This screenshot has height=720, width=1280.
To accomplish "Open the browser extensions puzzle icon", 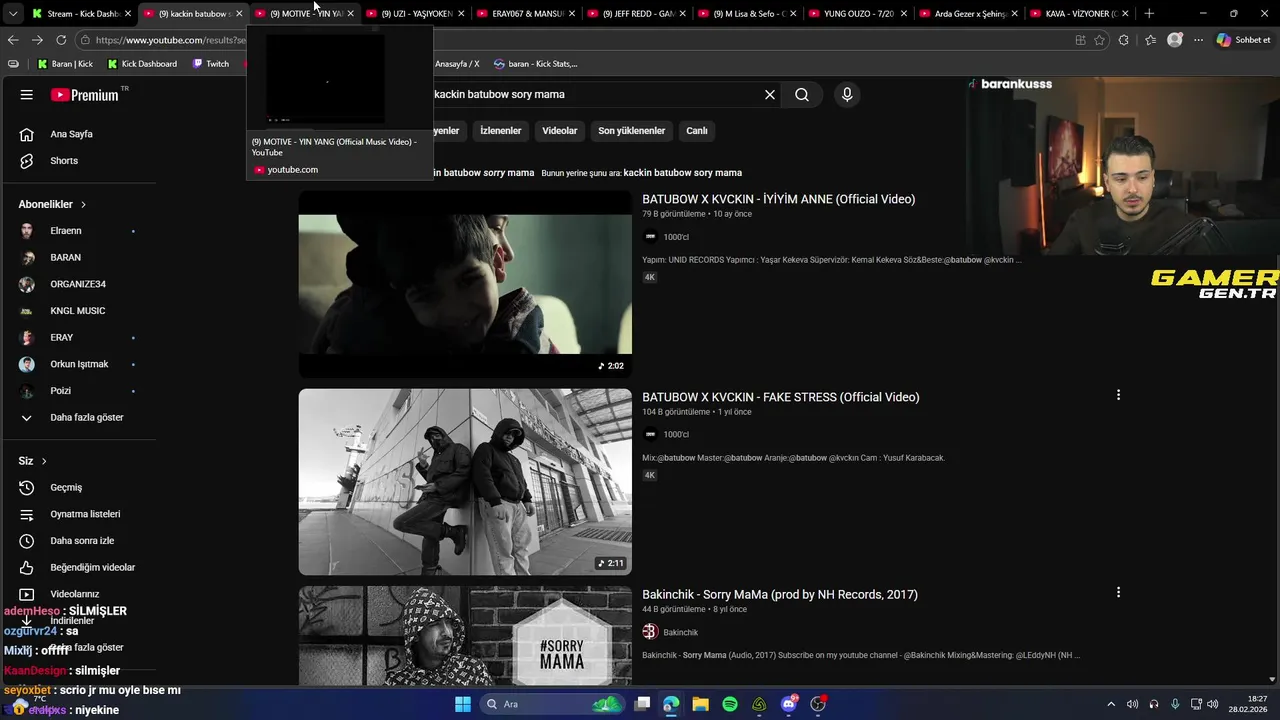I will [1124, 40].
